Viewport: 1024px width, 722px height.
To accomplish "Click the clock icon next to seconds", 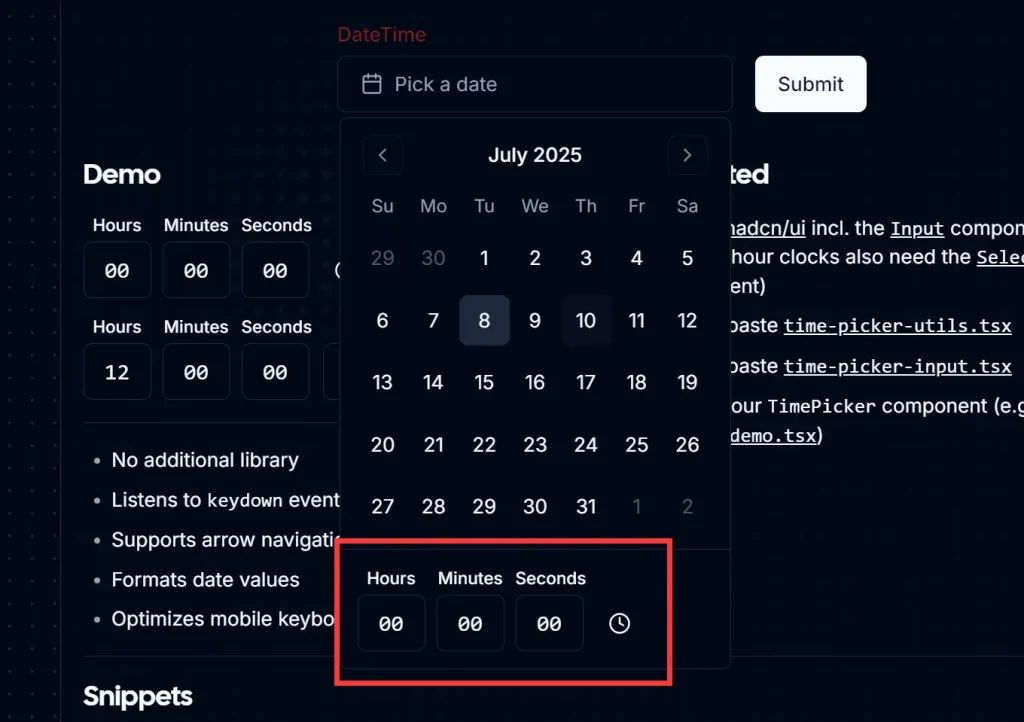I will click(x=618, y=623).
